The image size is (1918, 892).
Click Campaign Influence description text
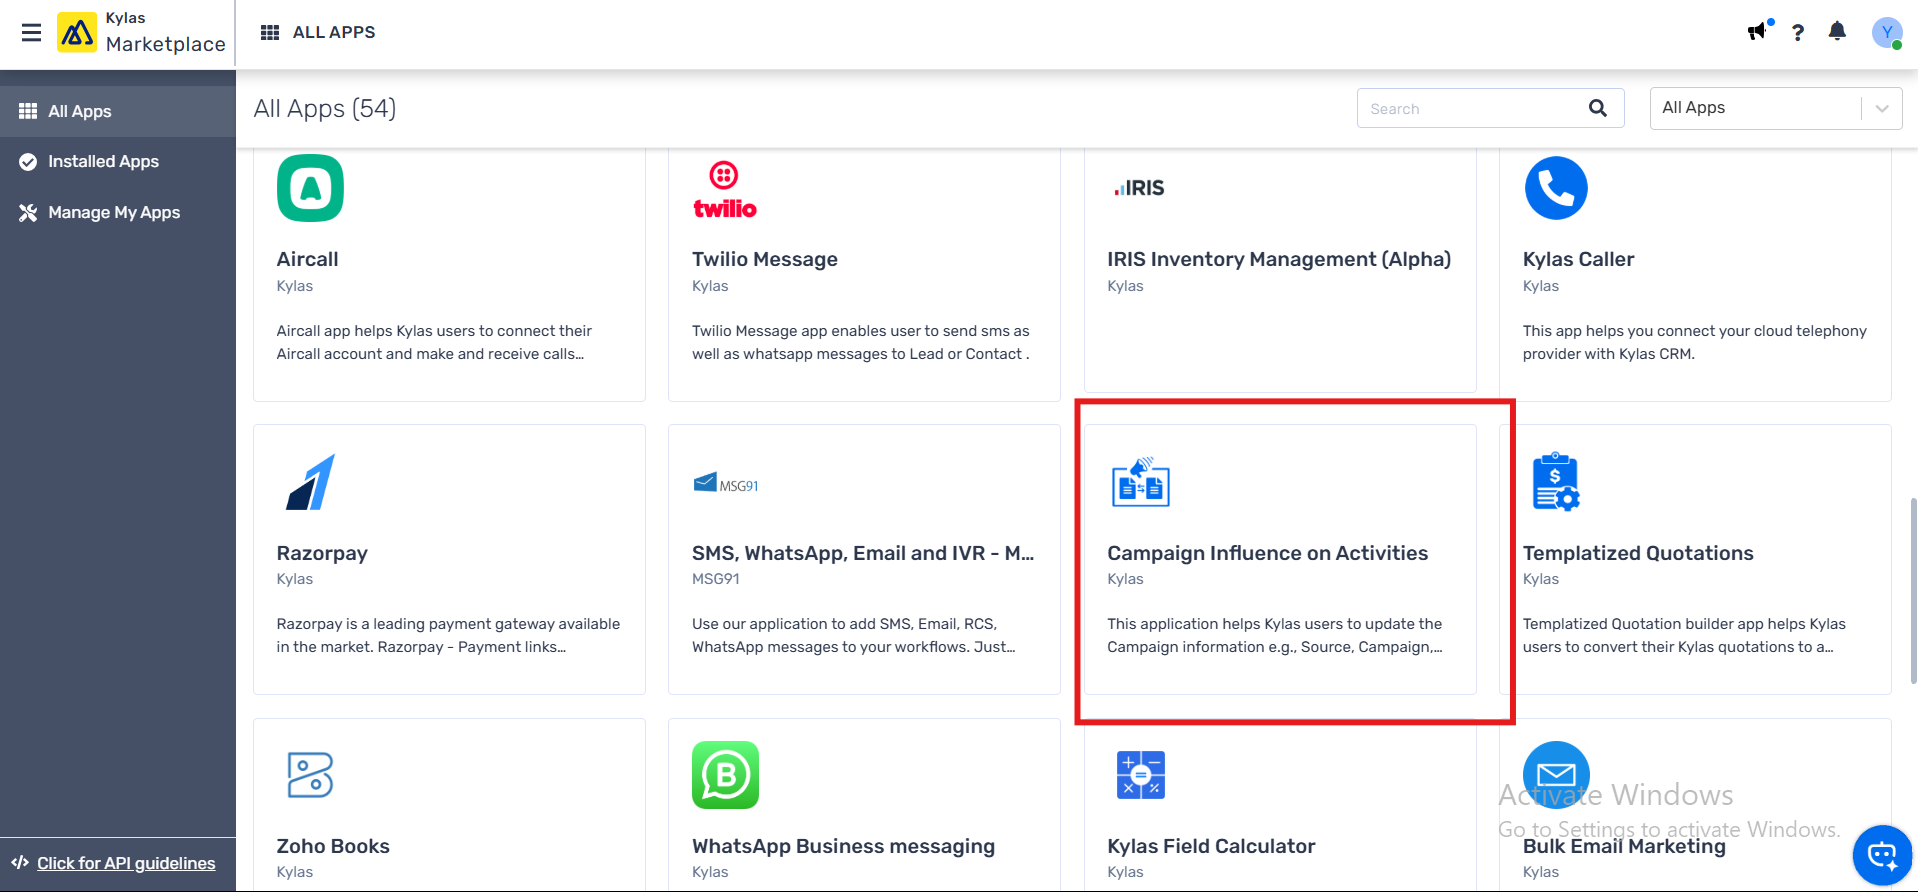click(x=1275, y=635)
